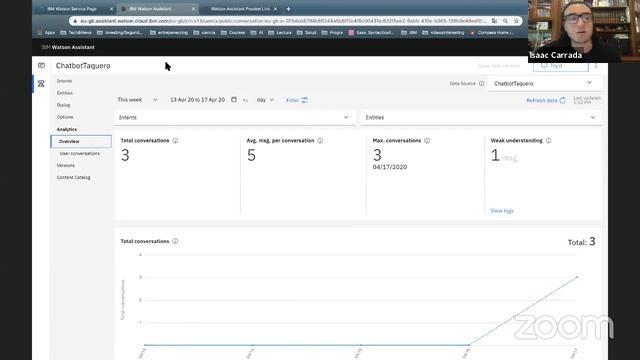Open the skill overflow menu dots
640x360 pixels.
point(596,66)
